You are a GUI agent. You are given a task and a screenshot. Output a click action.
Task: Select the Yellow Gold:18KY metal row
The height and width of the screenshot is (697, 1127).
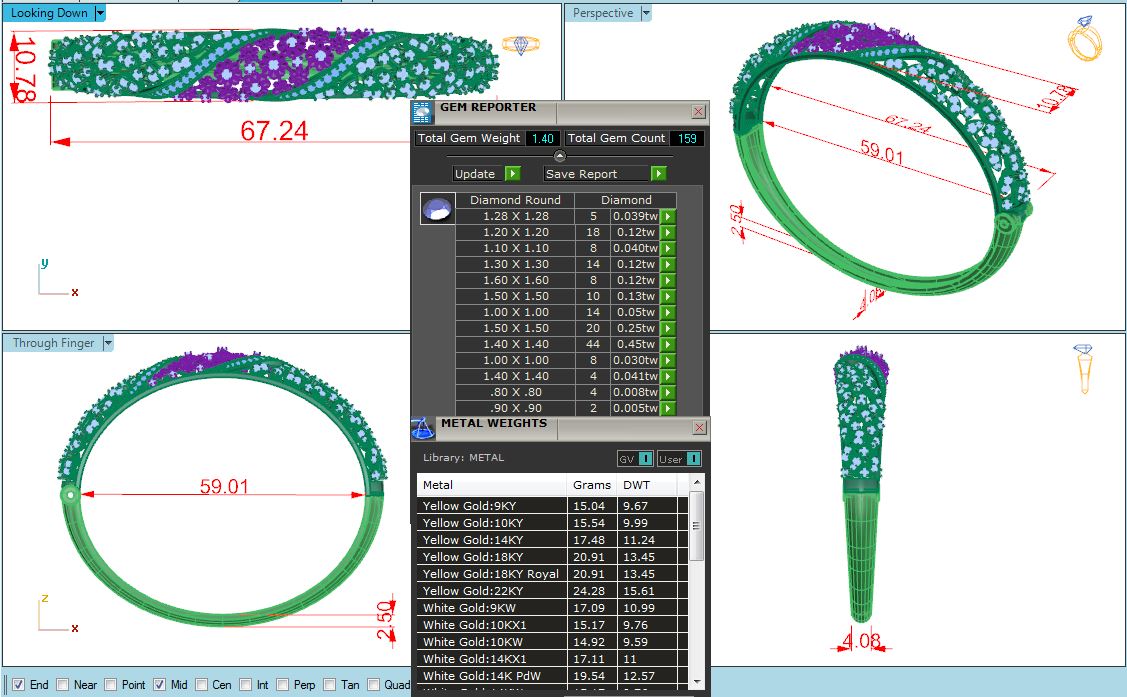pos(552,557)
